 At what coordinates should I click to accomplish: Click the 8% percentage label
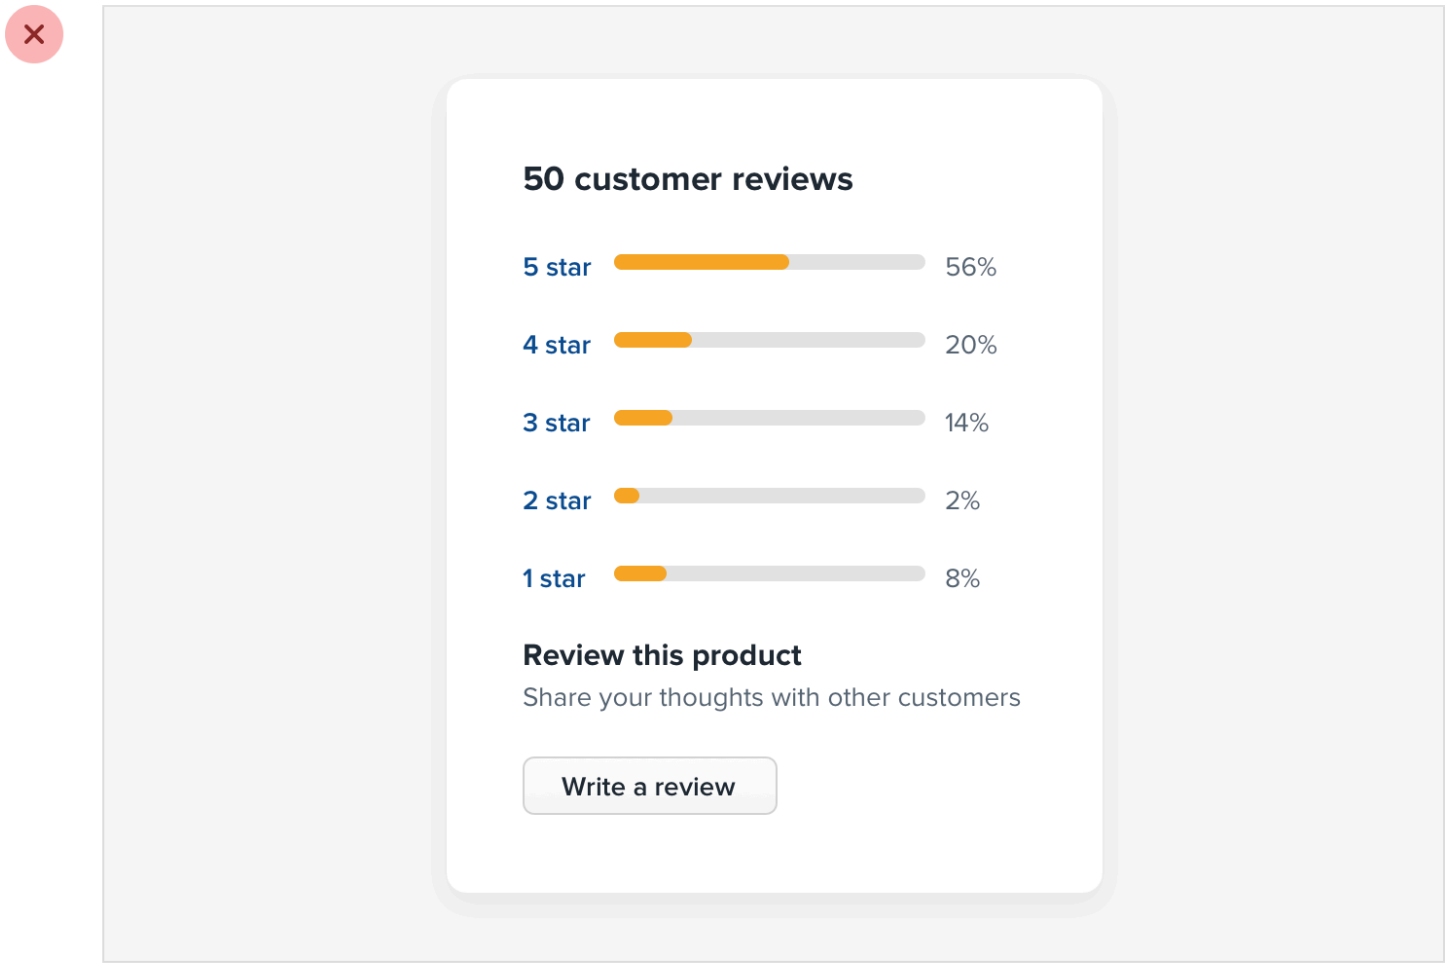[962, 579]
